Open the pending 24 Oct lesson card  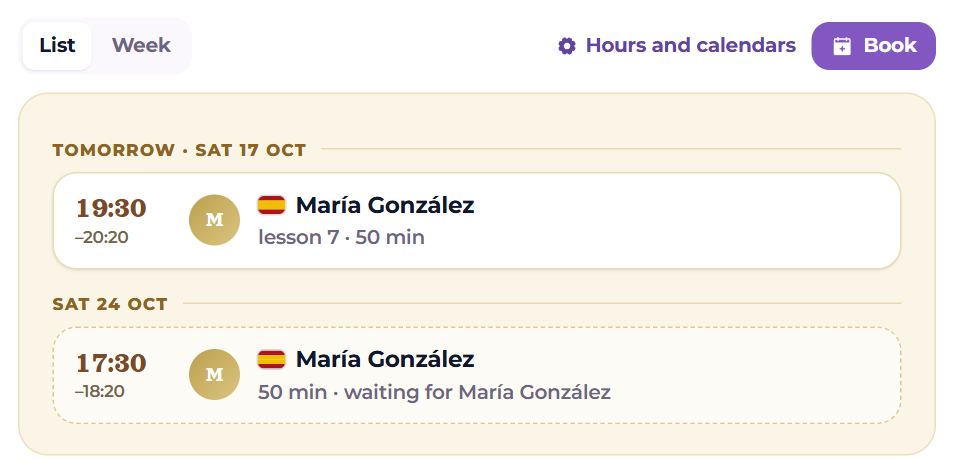coord(476,375)
